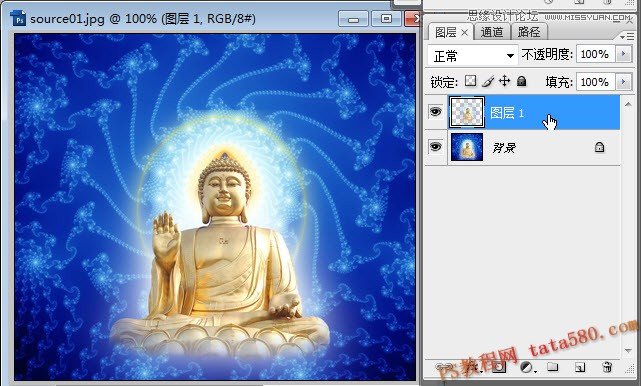This screenshot has height=386, width=641.
Task: Close the 图层 tab
Action: [464, 32]
